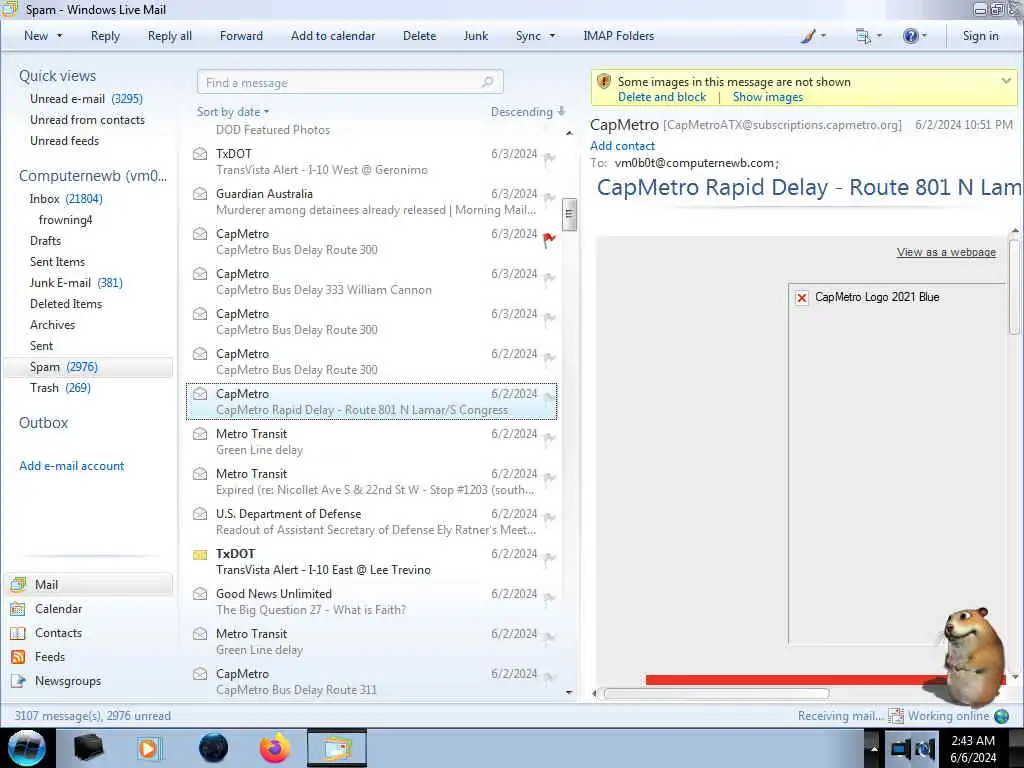This screenshot has width=1024, height=768.
Task: Click Reply all in the toolbar
Action: 170,36
